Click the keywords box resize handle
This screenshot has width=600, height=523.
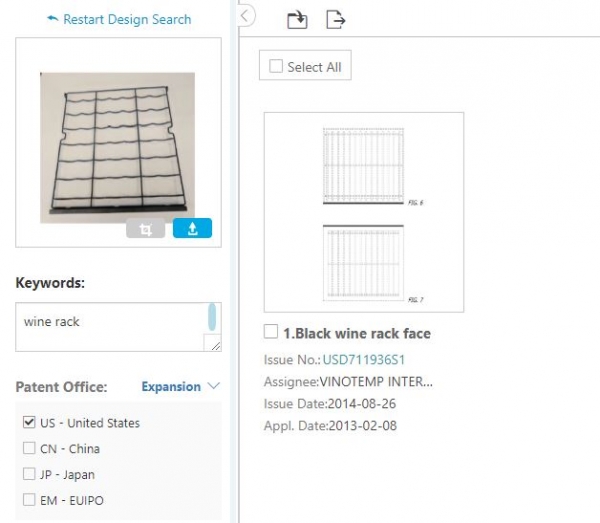point(213,344)
